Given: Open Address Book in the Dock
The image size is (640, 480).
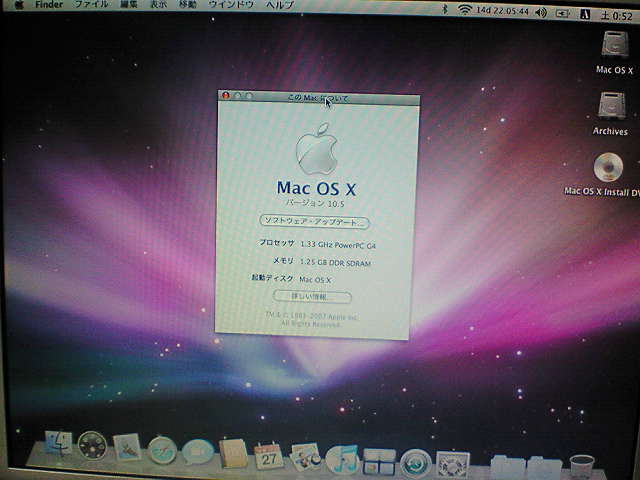Looking at the screenshot, I should click(x=233, y=453).
